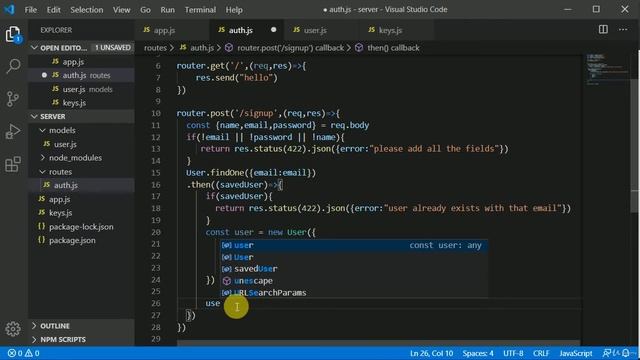The image size is (640, 360).
Task: Open auth.js under routes folder
Action: [x=81, y=185]
